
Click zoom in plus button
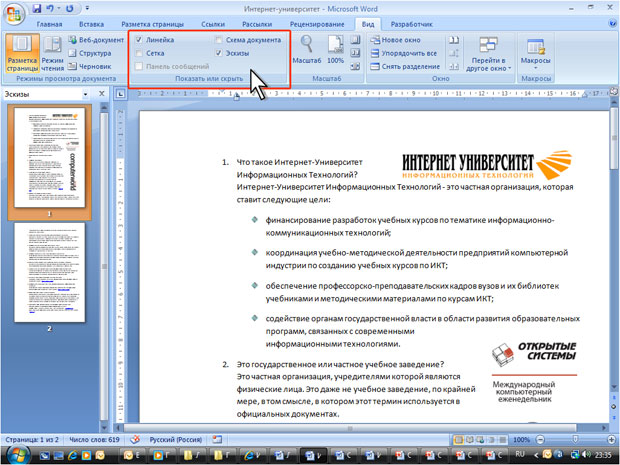pos(611,439)
